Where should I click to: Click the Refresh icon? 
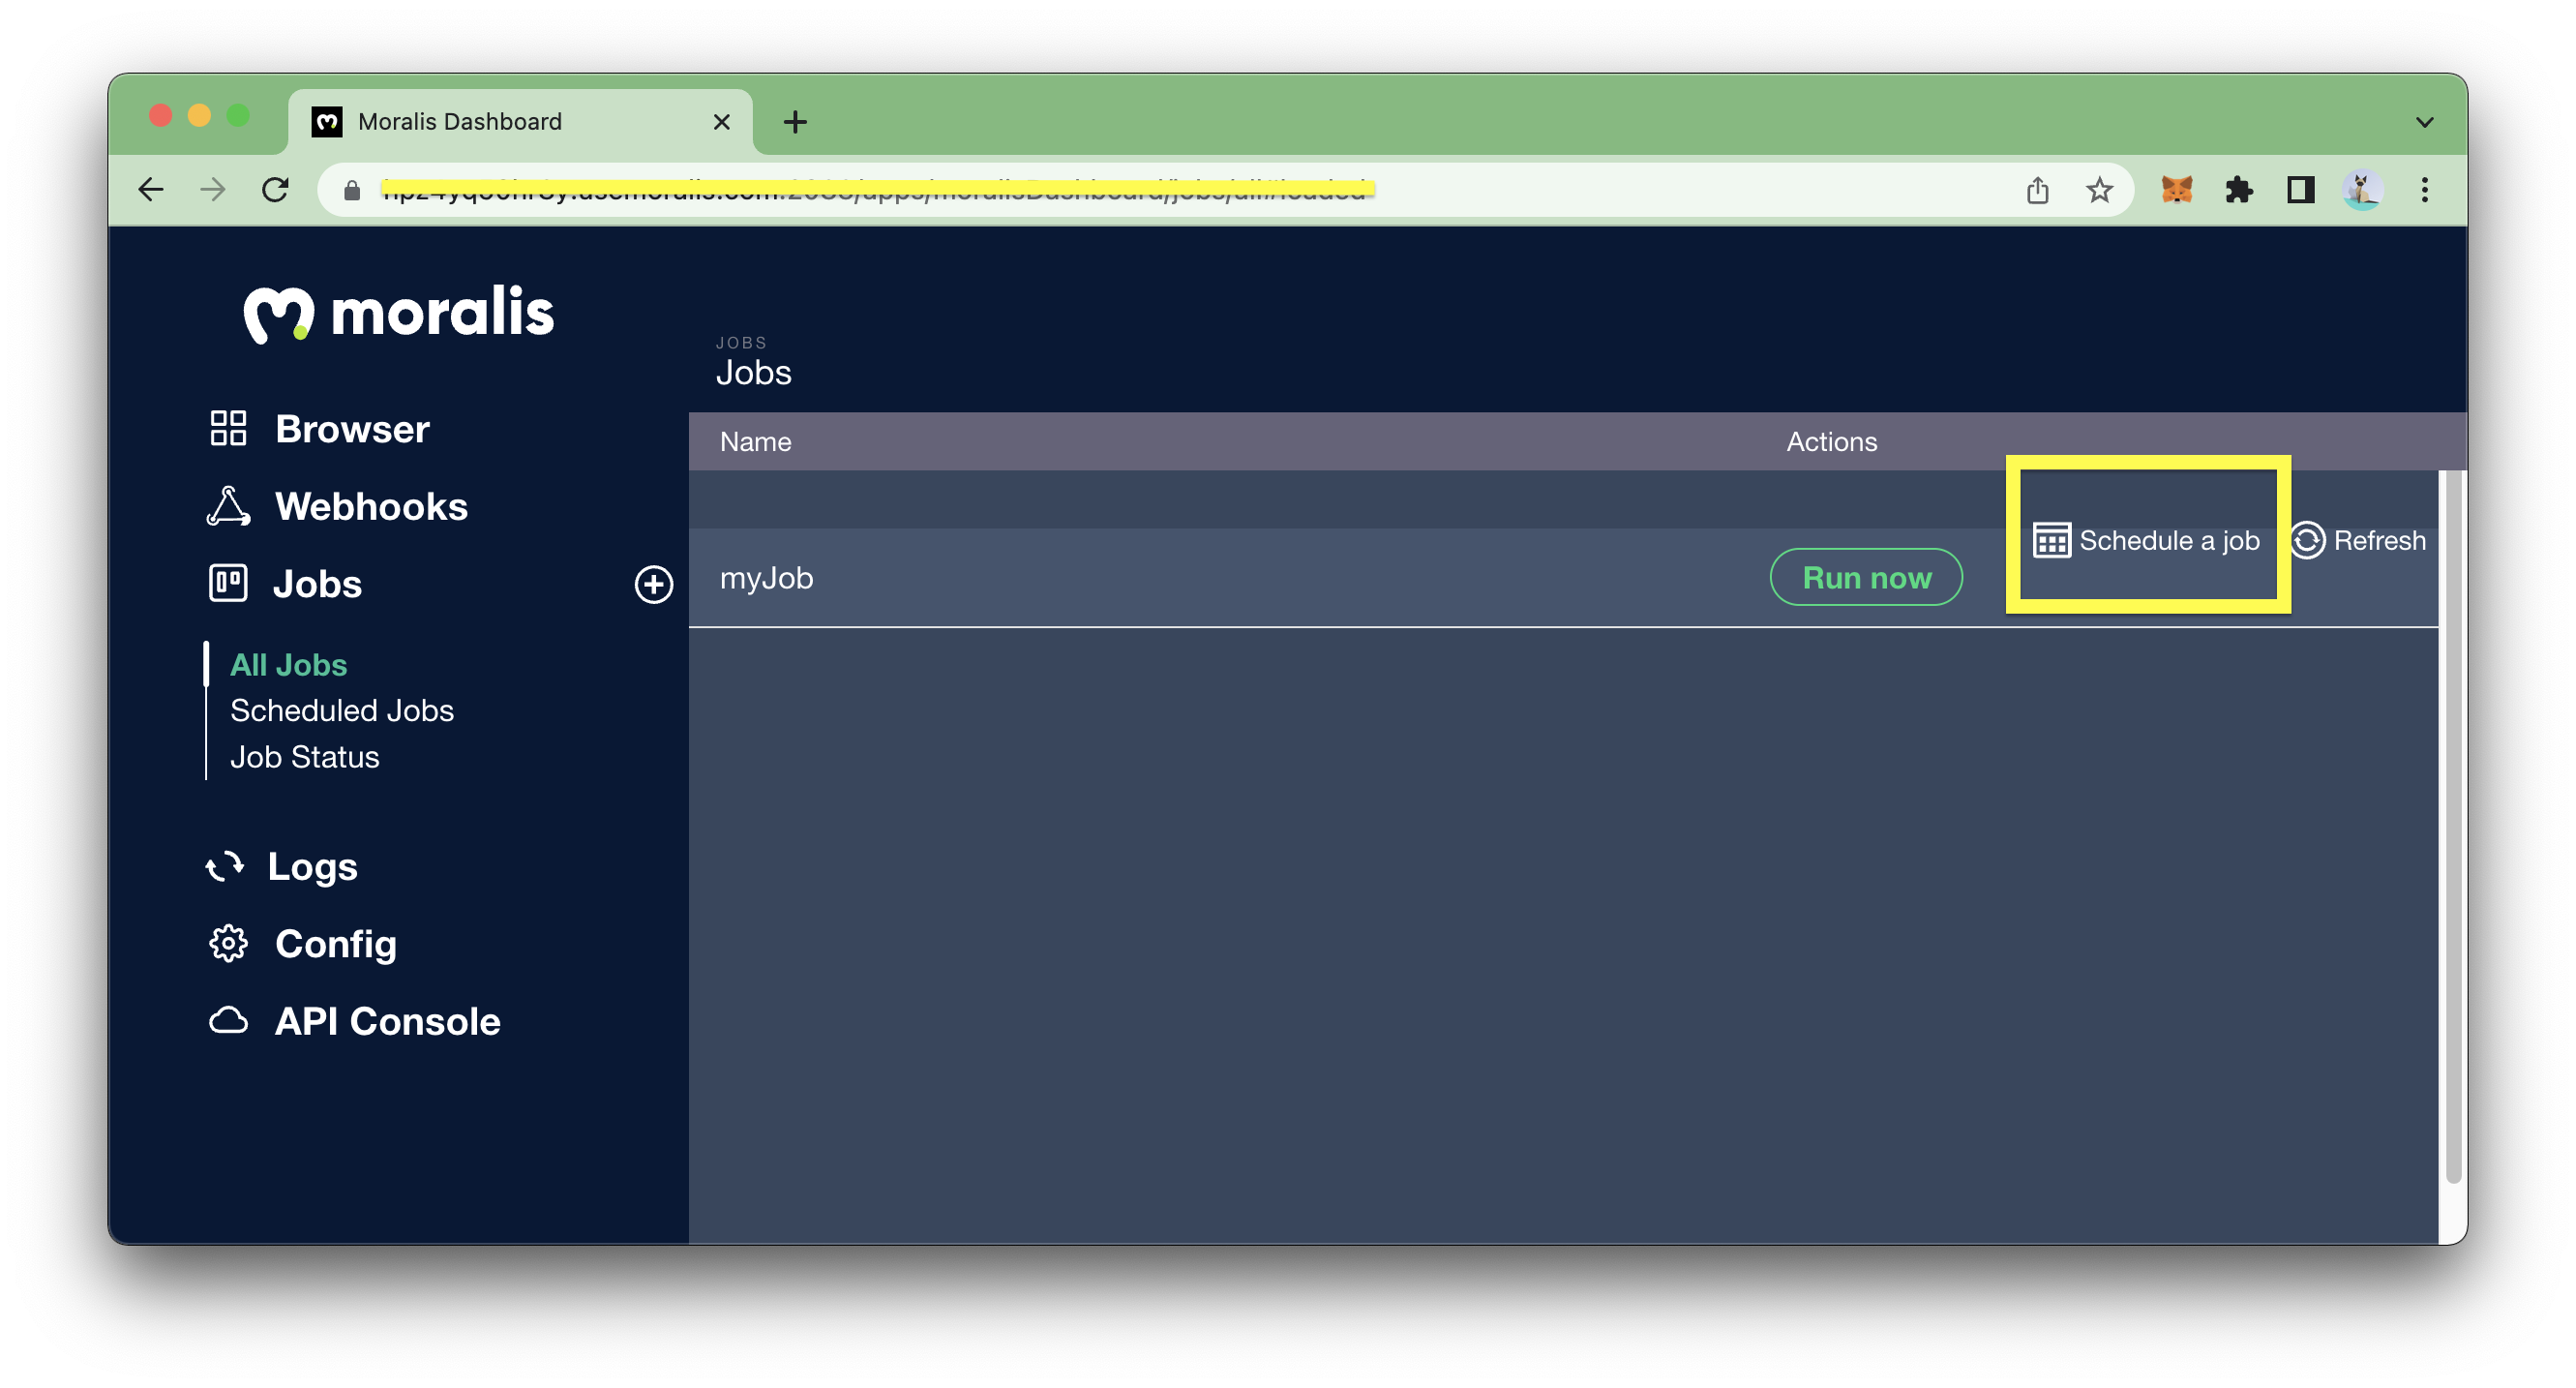[2311, 540]
